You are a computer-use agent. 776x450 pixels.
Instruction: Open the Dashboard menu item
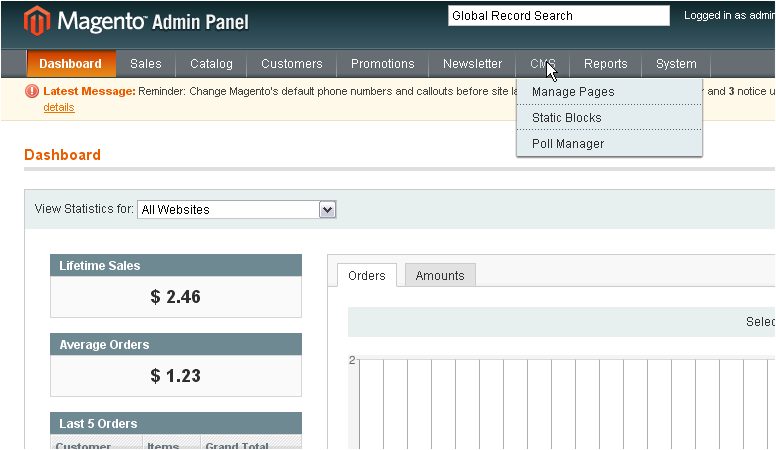pyautogui.click(x=71, y=64)
